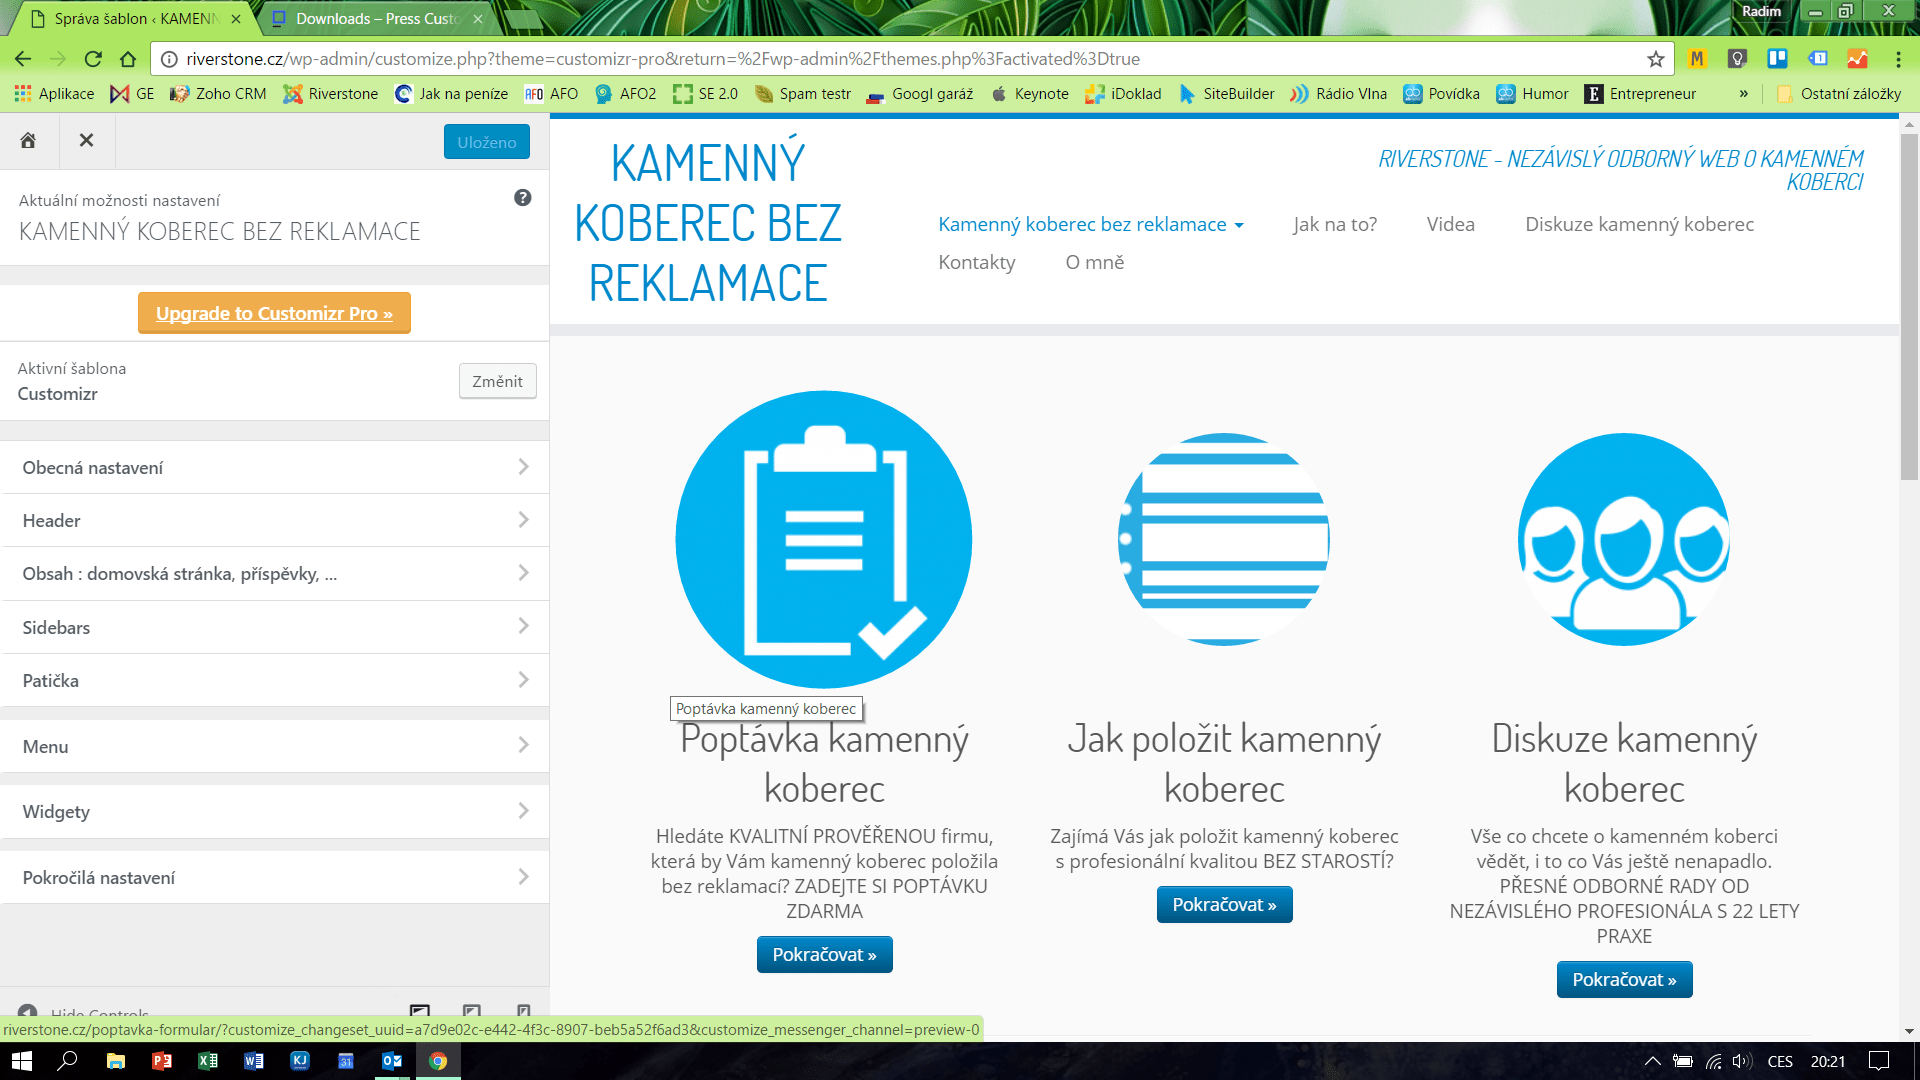Screen dimensions: 1920x1080
Task: Open Word from the taskbar
Action: [253, 1061]
